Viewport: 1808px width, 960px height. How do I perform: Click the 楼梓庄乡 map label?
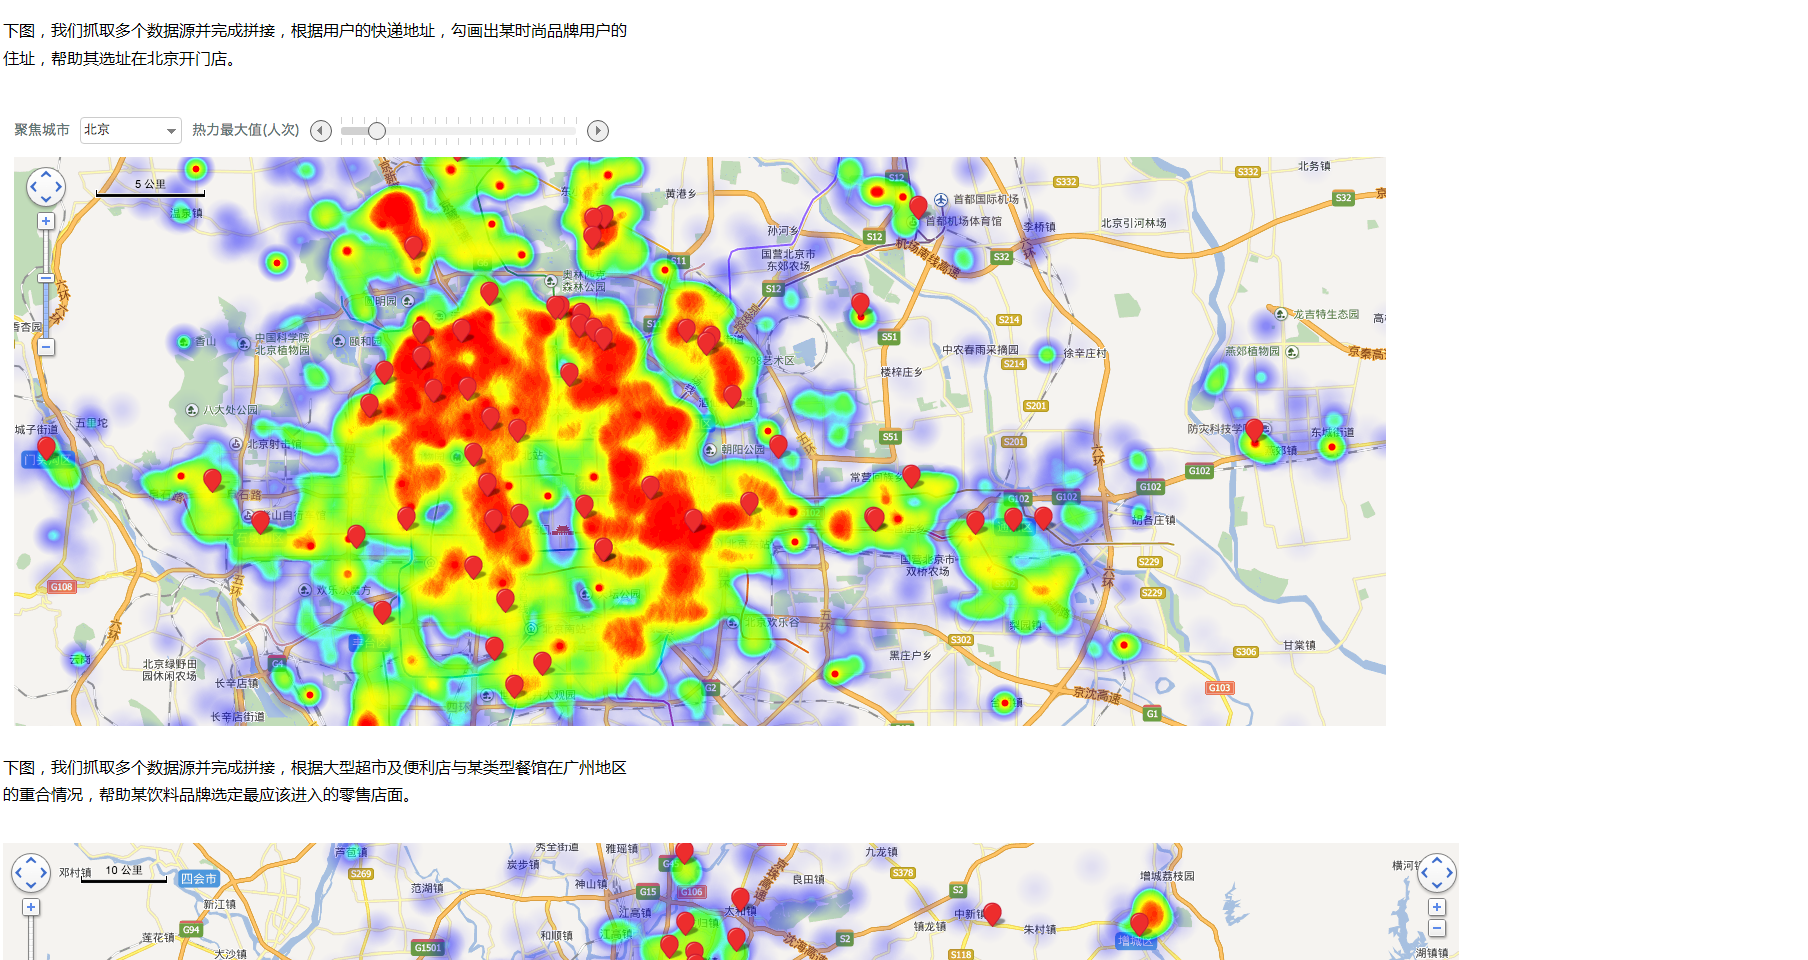[x=901, y=372]
